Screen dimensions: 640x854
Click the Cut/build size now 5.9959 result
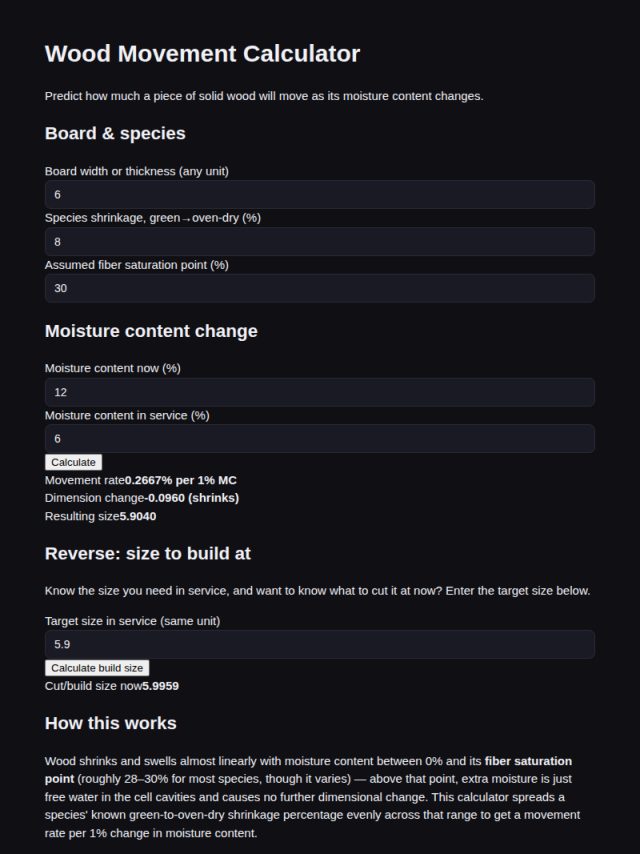pos(161,686)
